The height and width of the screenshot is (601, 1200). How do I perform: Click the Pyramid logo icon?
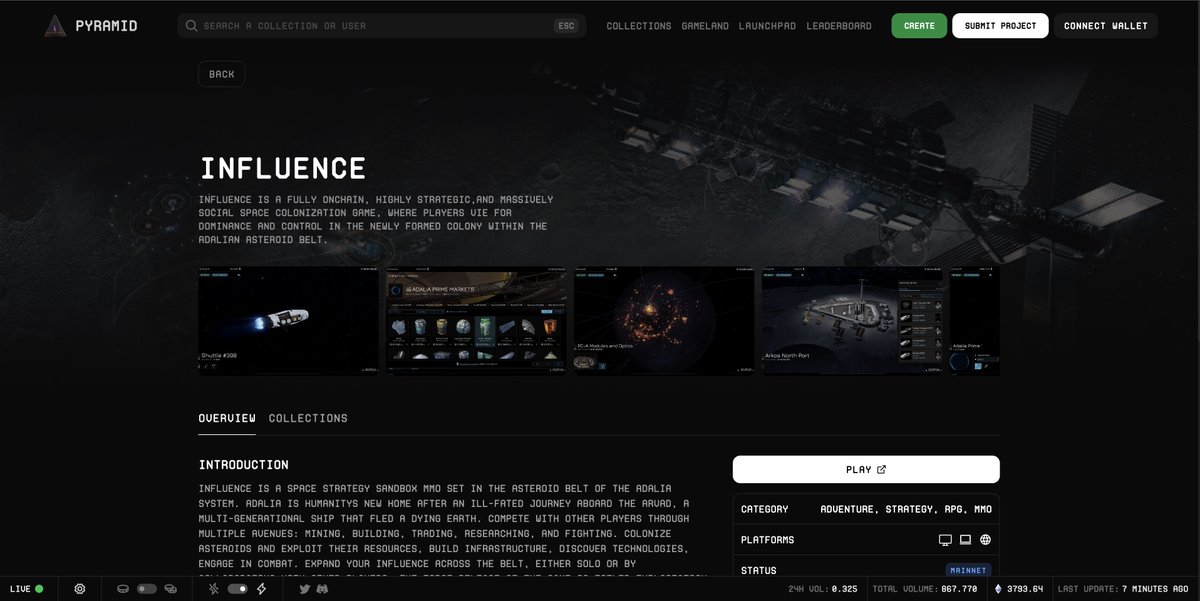coord(54,26)
